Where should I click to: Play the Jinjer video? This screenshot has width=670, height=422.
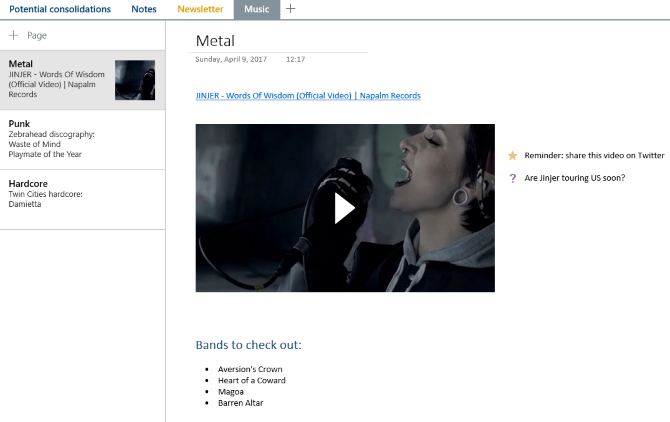[x=344, y=208]
